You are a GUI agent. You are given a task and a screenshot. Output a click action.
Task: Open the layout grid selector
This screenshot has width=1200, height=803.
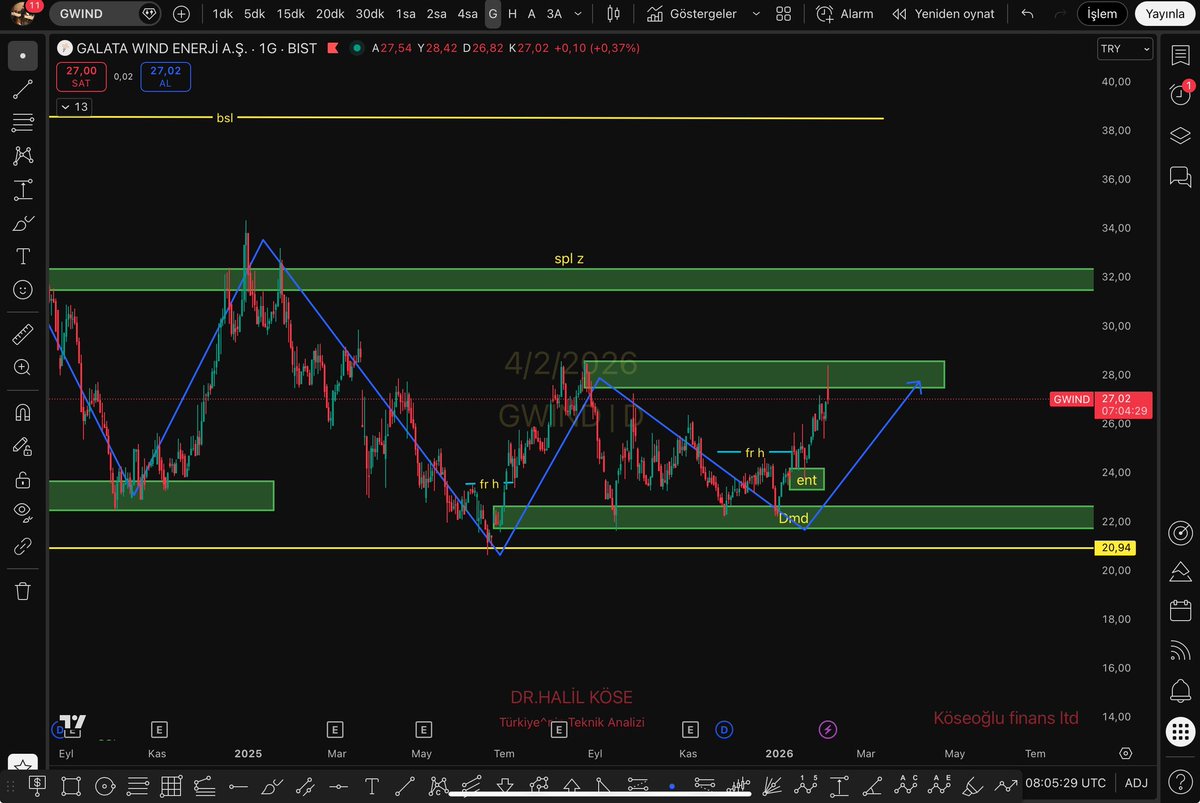pyautogui.click(x=784, y=14)
